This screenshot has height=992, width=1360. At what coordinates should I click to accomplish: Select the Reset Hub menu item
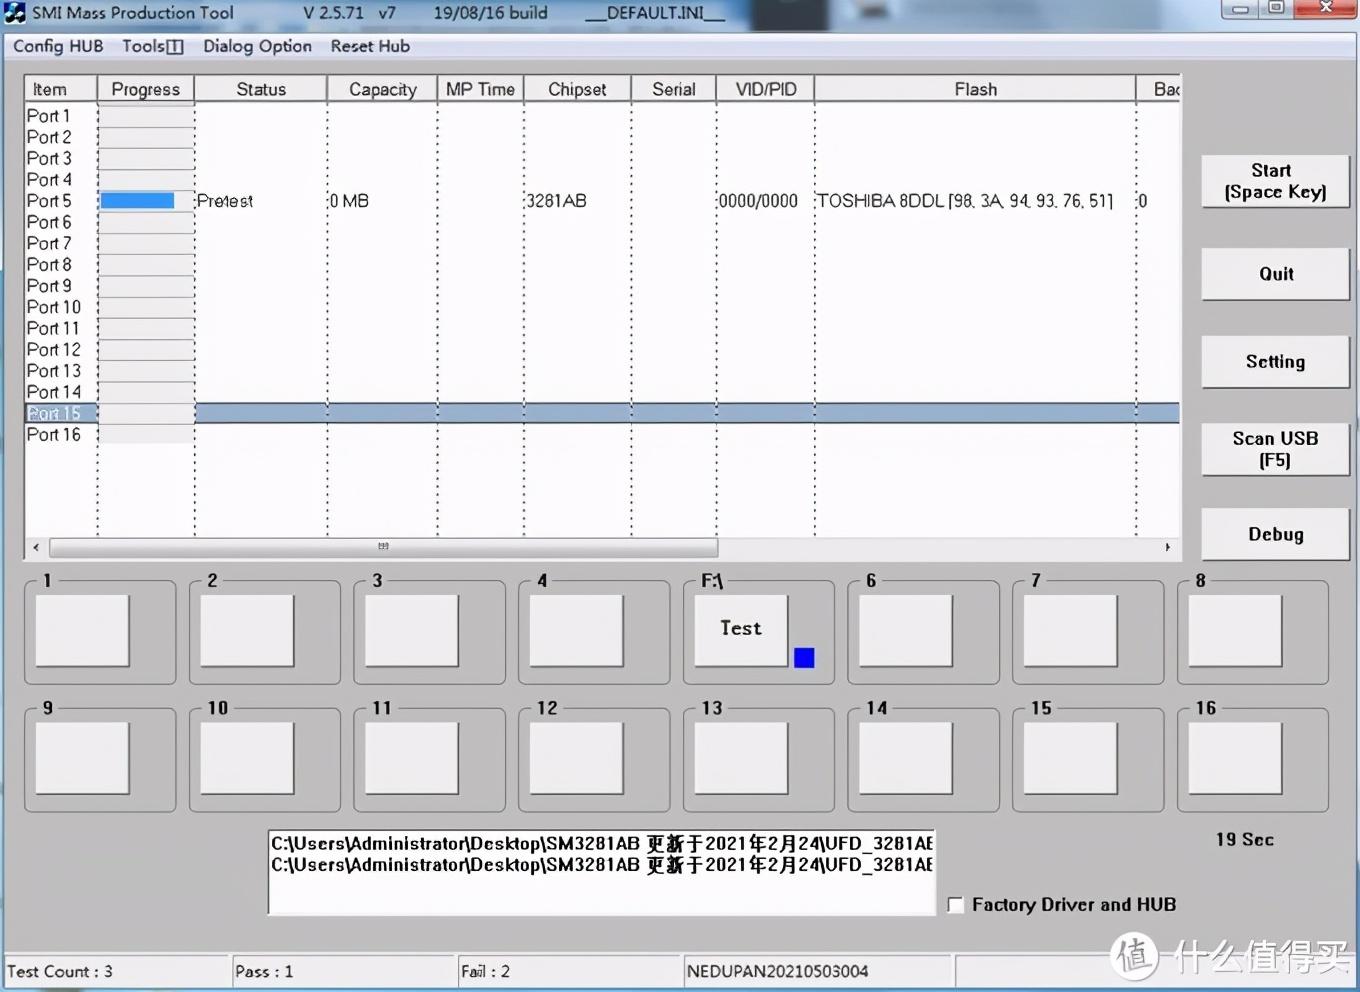370,46
